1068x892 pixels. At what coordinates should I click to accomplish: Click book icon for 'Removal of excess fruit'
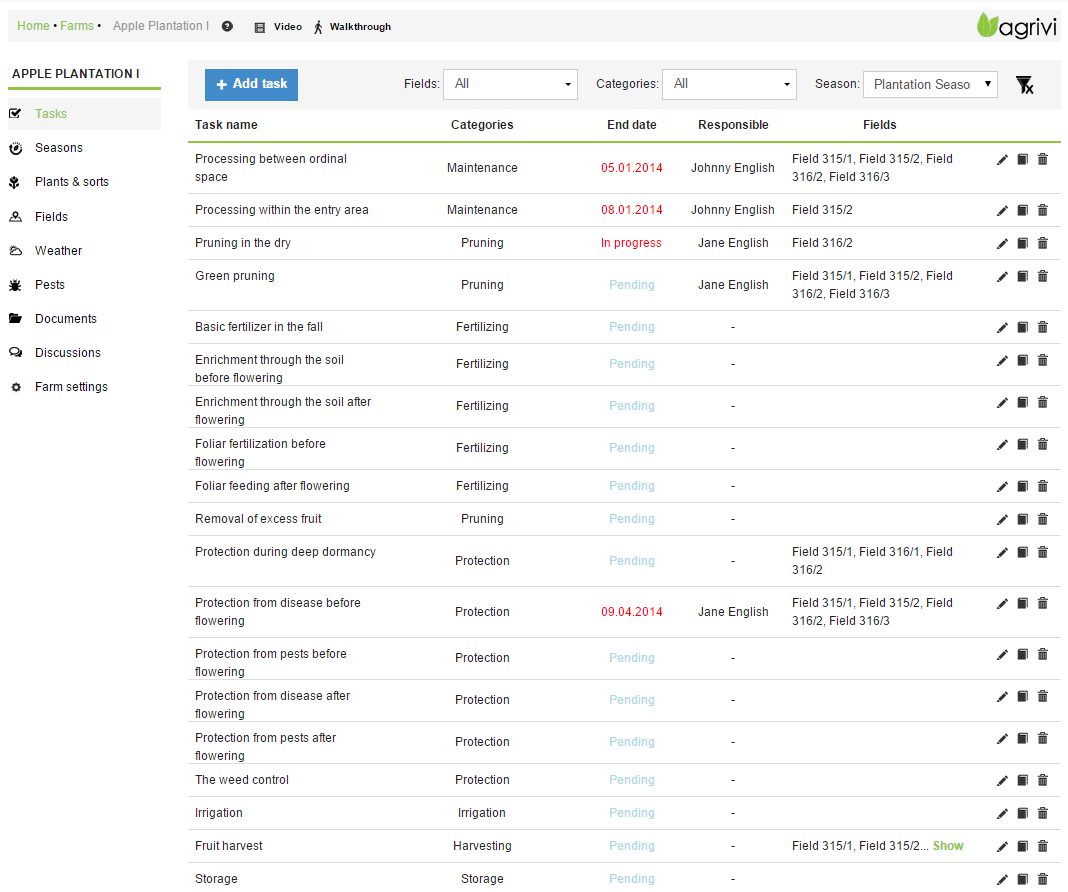pyautogui.click(x=1022, y=519)
